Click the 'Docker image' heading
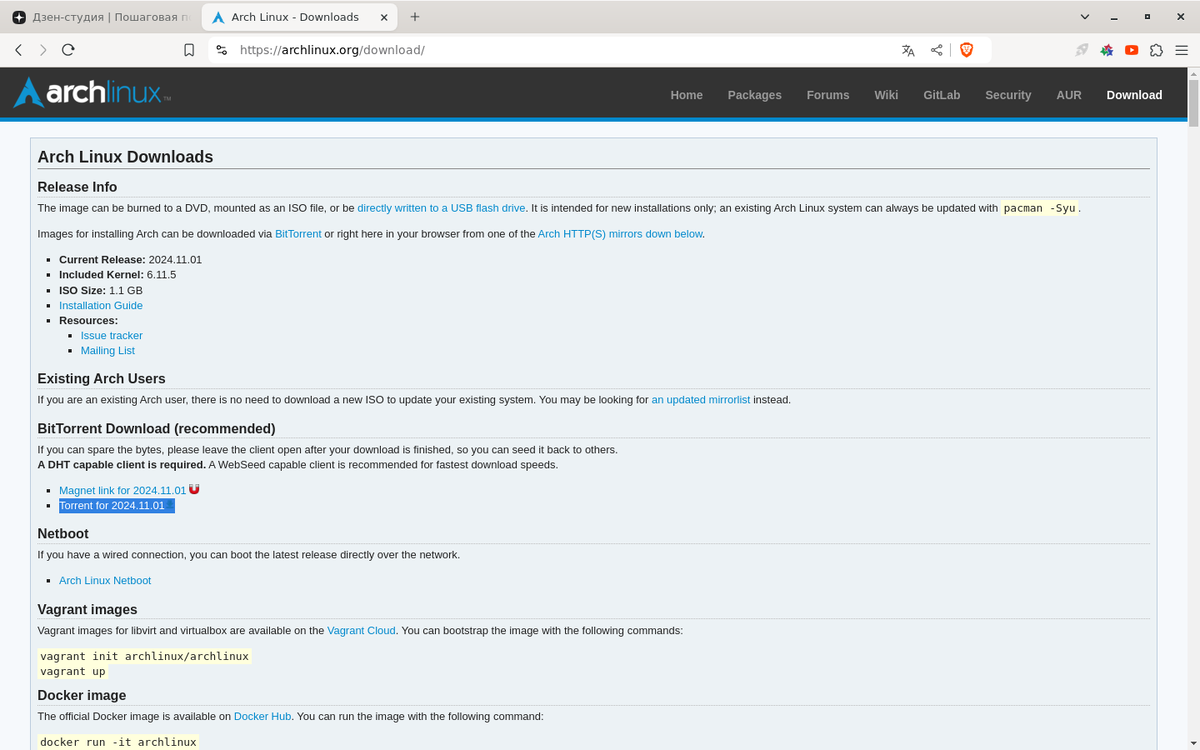1200x750 pixels. click(x=82, y=696)
